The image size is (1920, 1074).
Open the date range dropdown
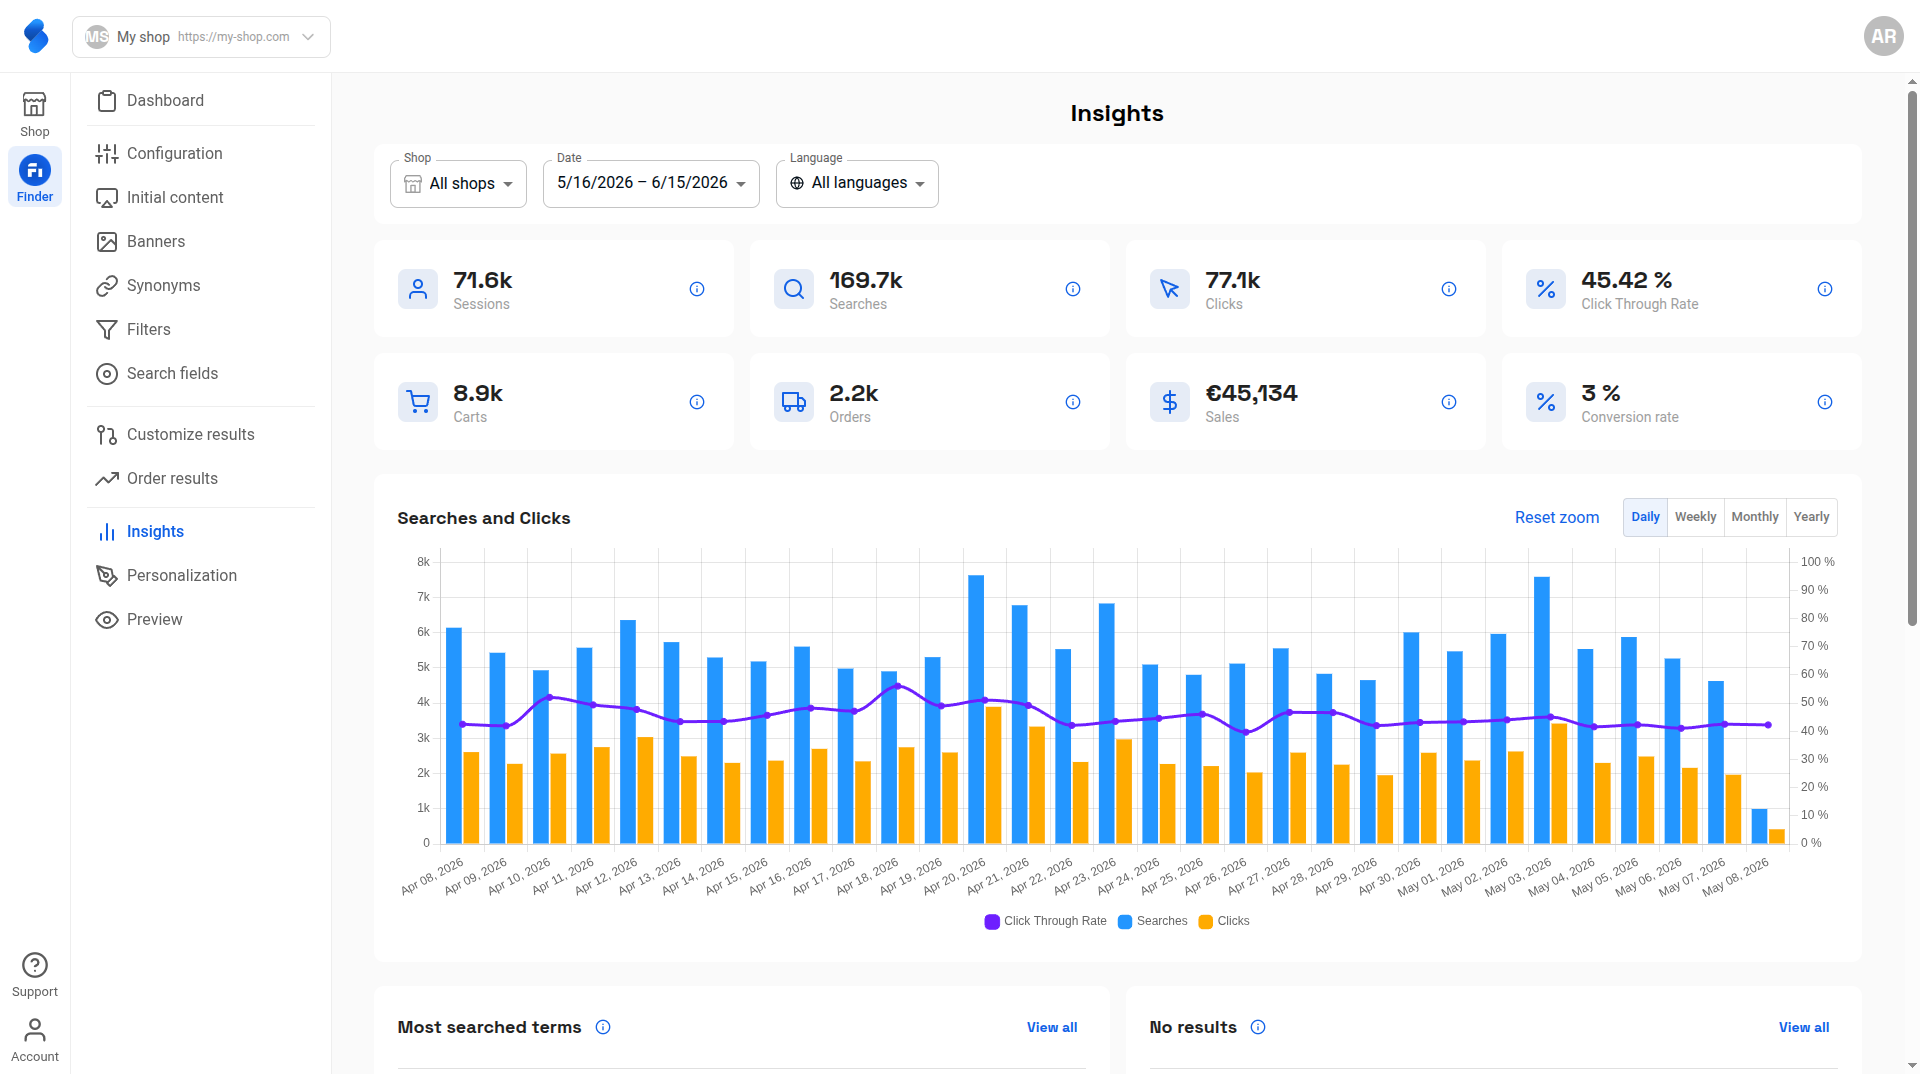[x=651, y=184]
